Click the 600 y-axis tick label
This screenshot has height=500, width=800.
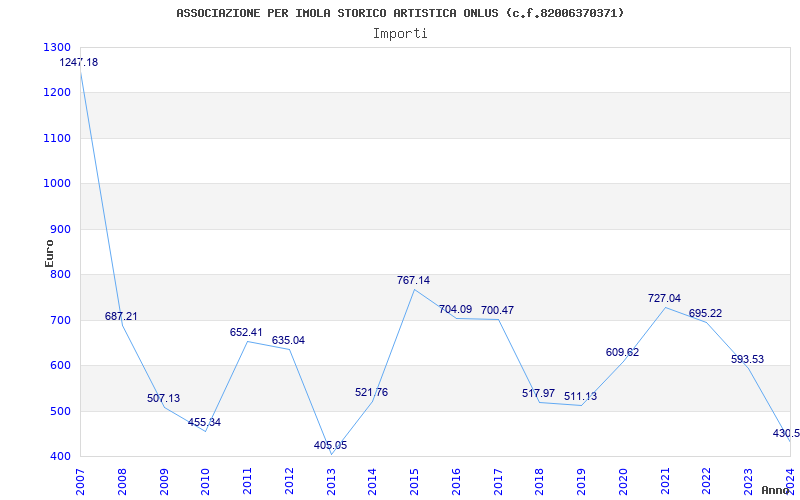(61, 366)
